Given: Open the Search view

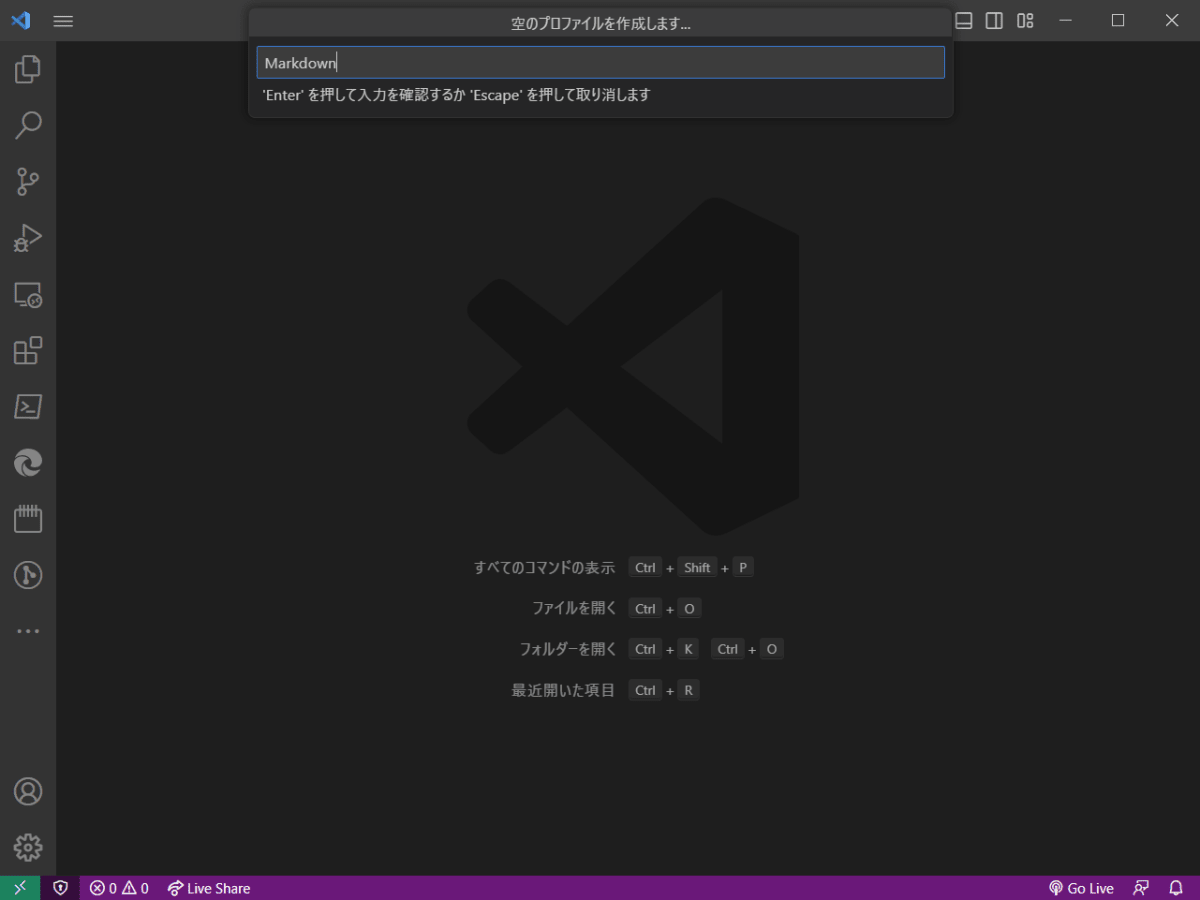Looking at the screenshot, I should 28,125.
